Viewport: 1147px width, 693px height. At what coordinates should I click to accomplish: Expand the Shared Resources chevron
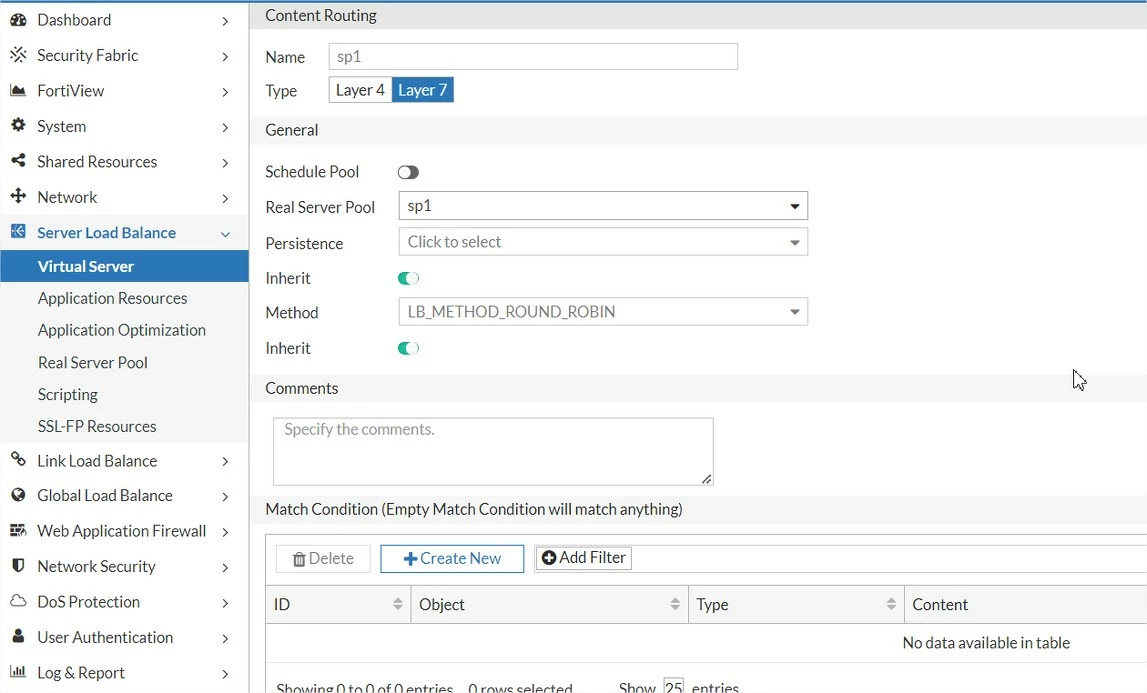(x=225, y=162)
